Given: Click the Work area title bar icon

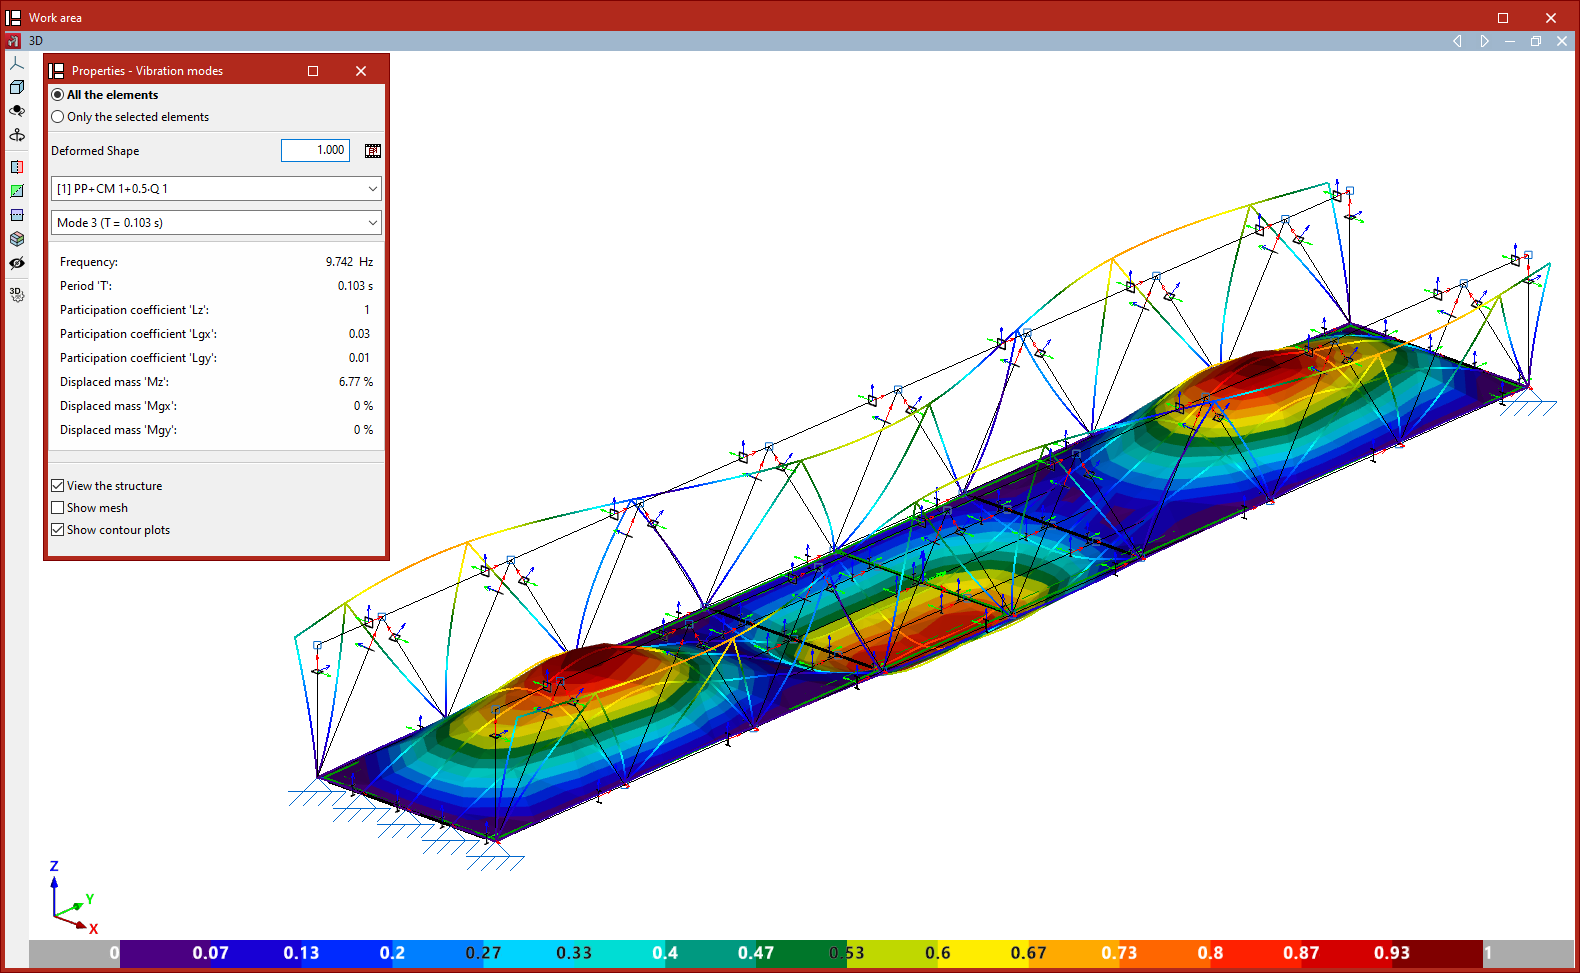Looking at the screenshot, I should (13, 17).
